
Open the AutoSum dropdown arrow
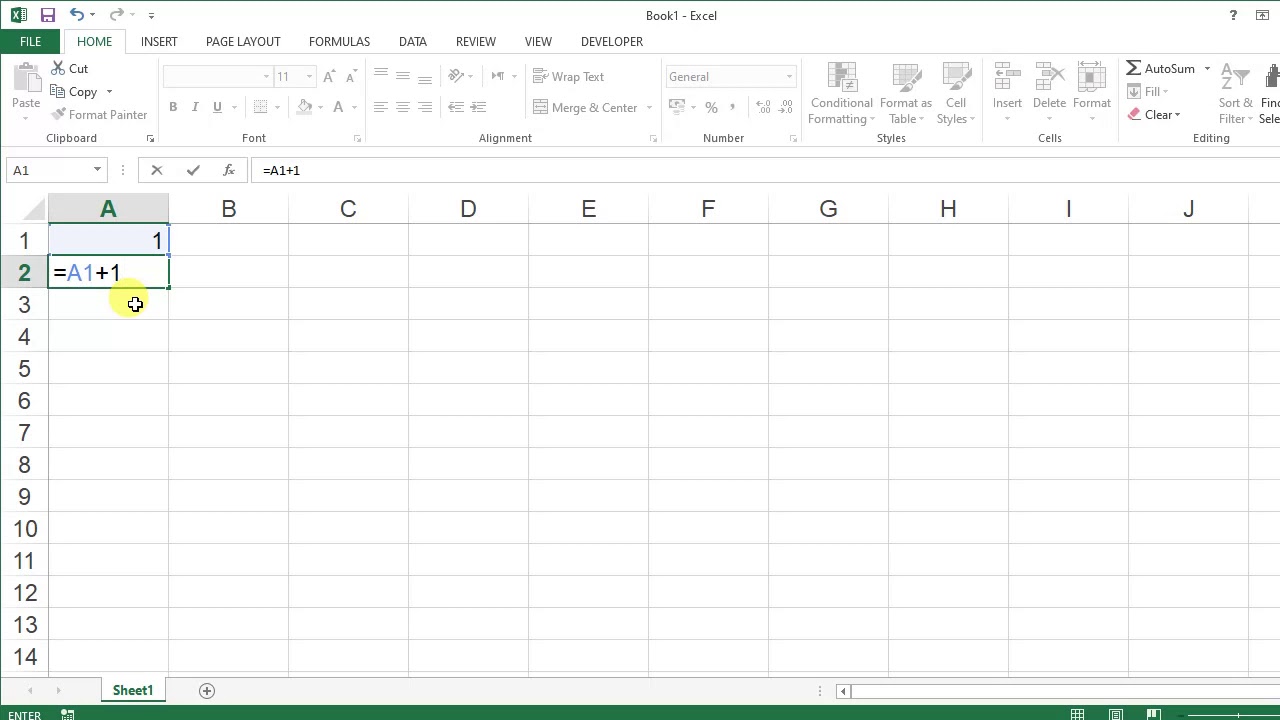pyautogui.click(x=1207, y=69)
